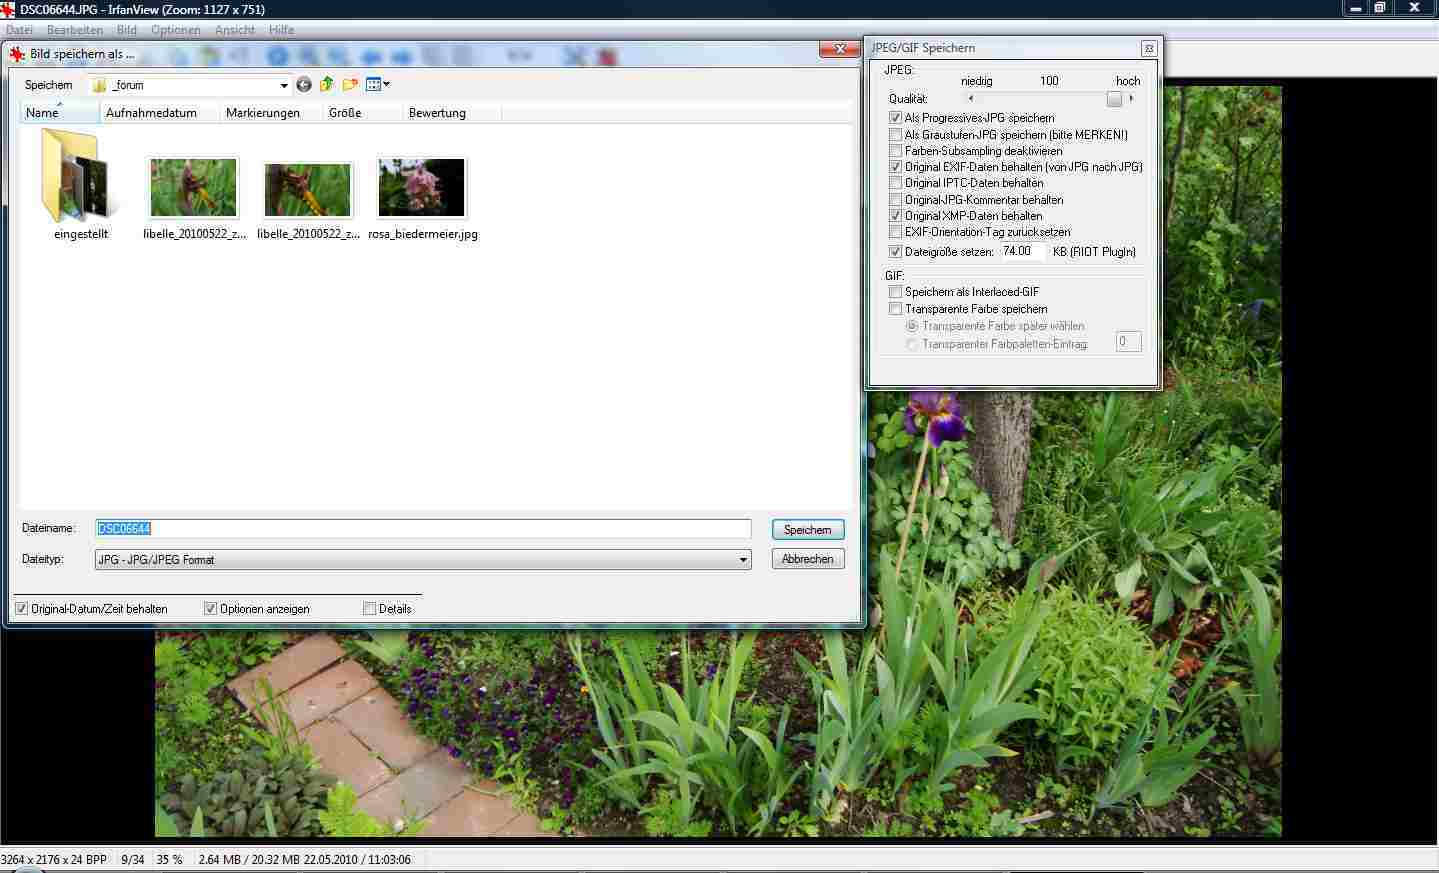Sort files by 'Aufnahmedatum' column
Viewport: 1439px width, 873px height.
point(151,113)
